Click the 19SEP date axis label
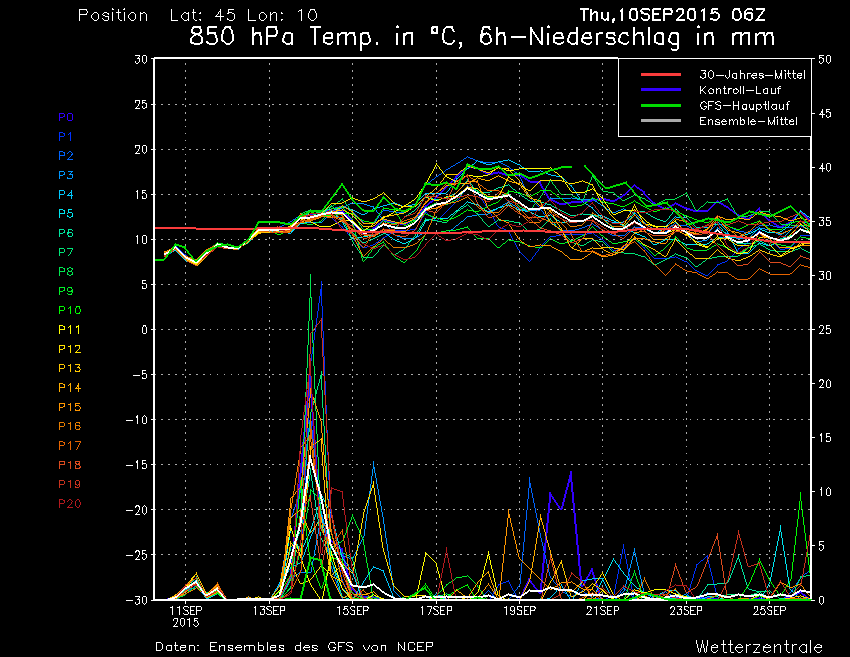Image resolution: width=850 pixels, height=657 pixels. [x=519, y=610]
